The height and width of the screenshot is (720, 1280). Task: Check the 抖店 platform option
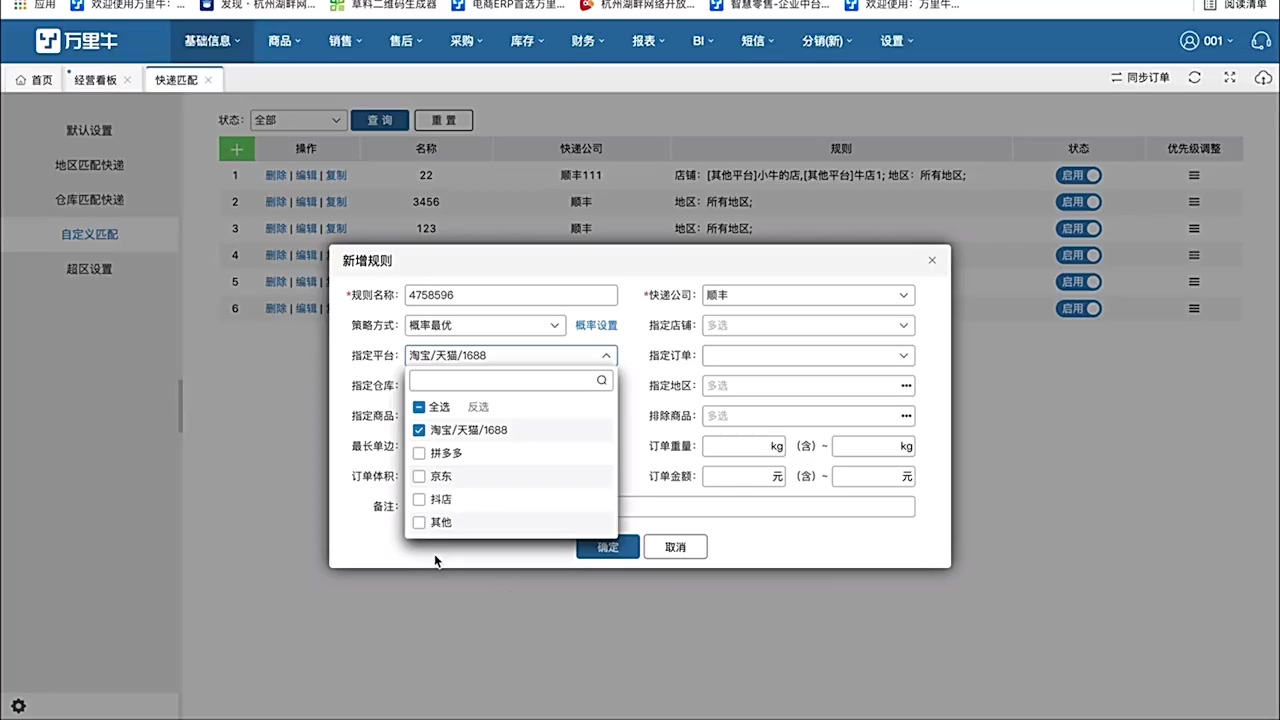click(419, 499)
